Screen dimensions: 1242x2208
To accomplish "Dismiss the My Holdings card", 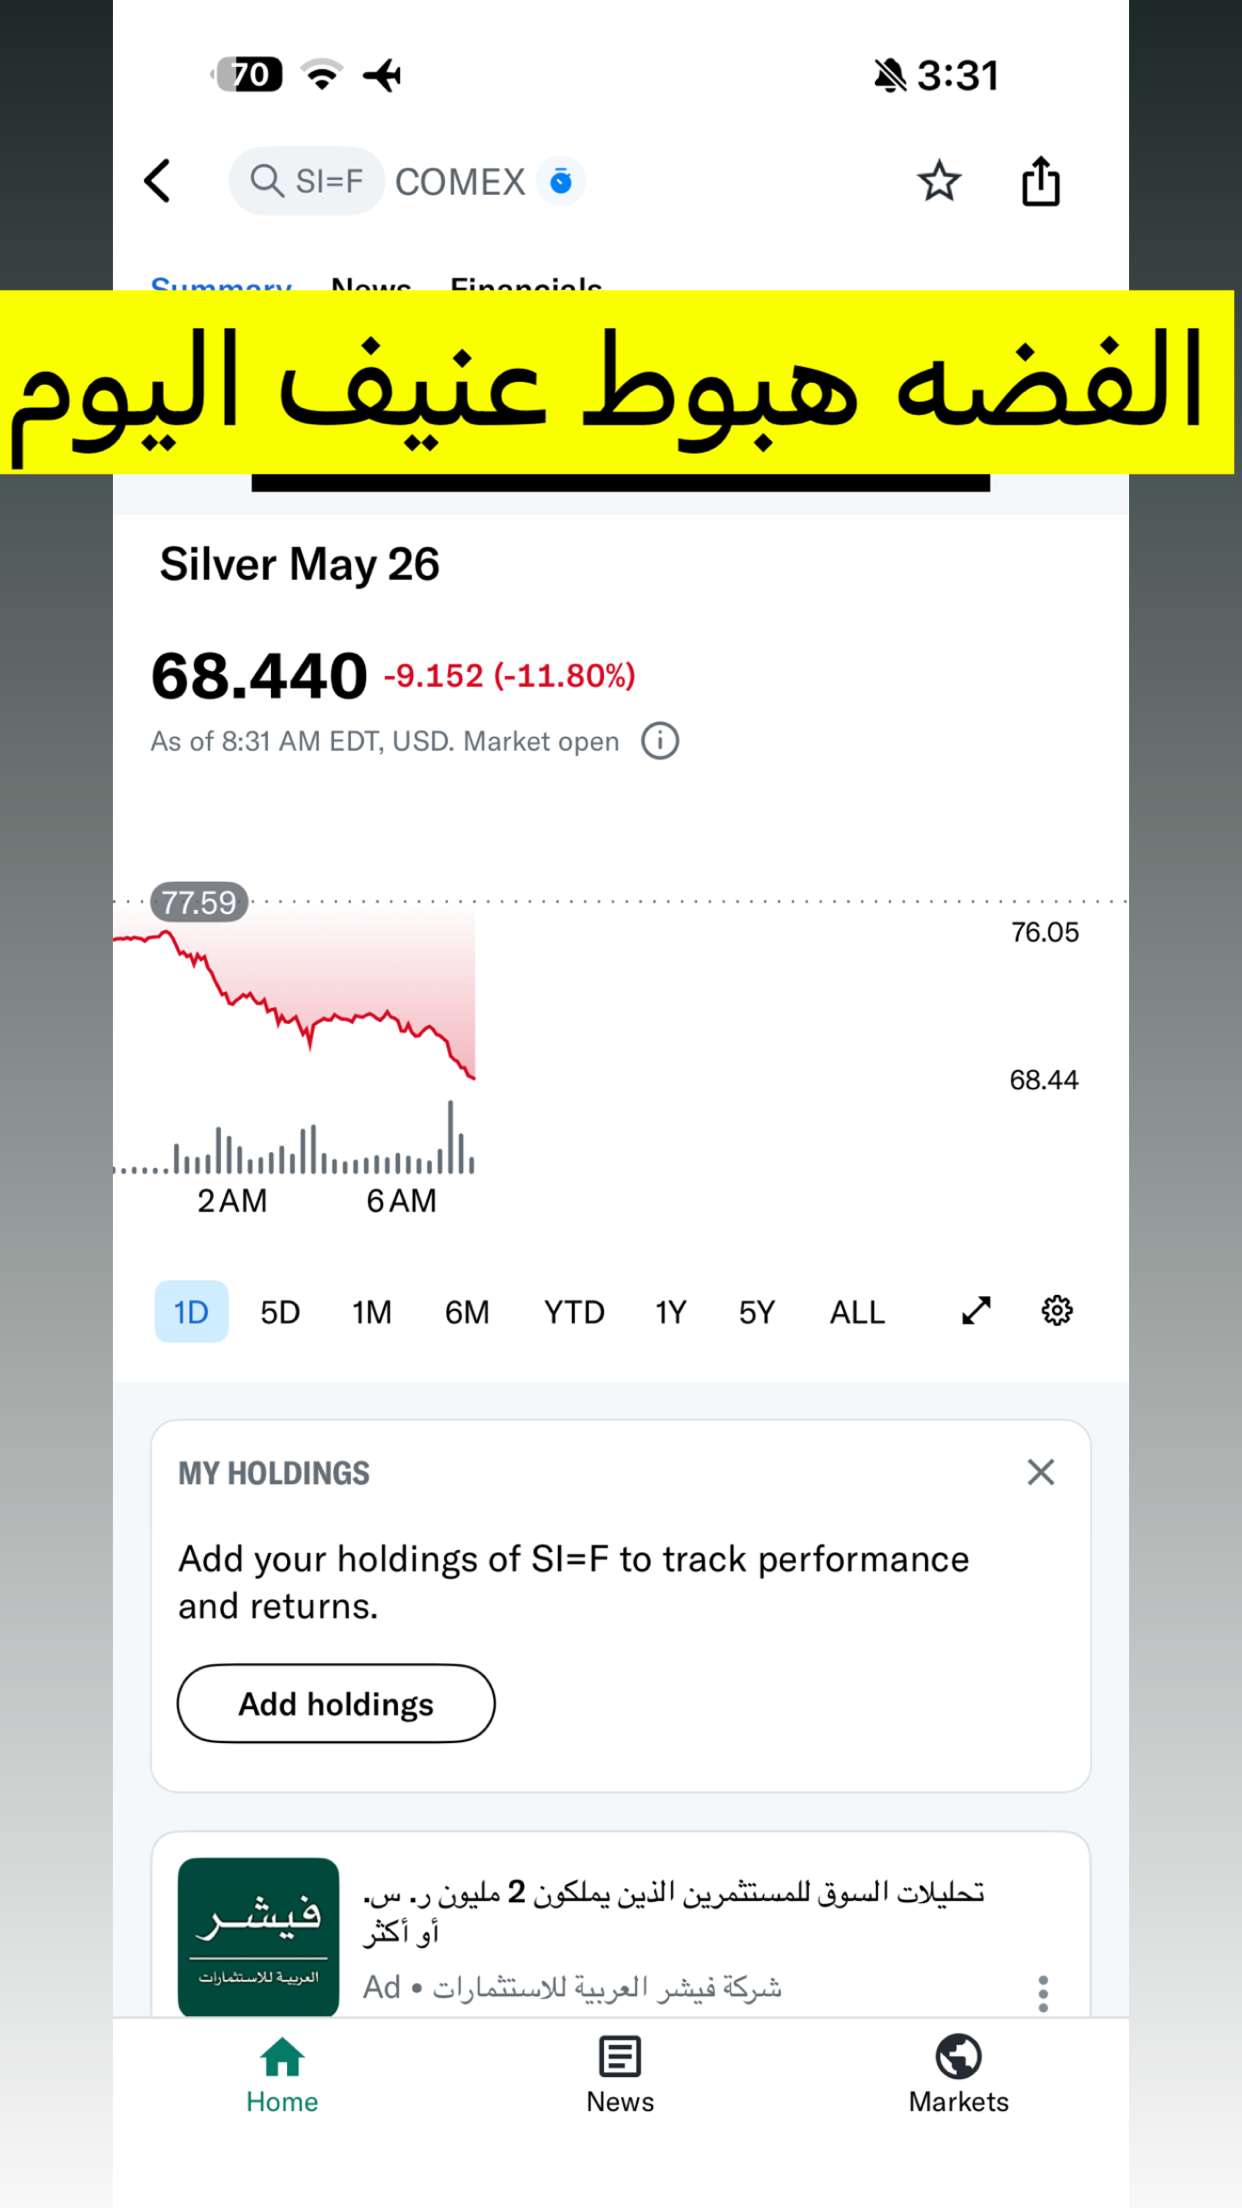I will [x=1041, y=1472].
